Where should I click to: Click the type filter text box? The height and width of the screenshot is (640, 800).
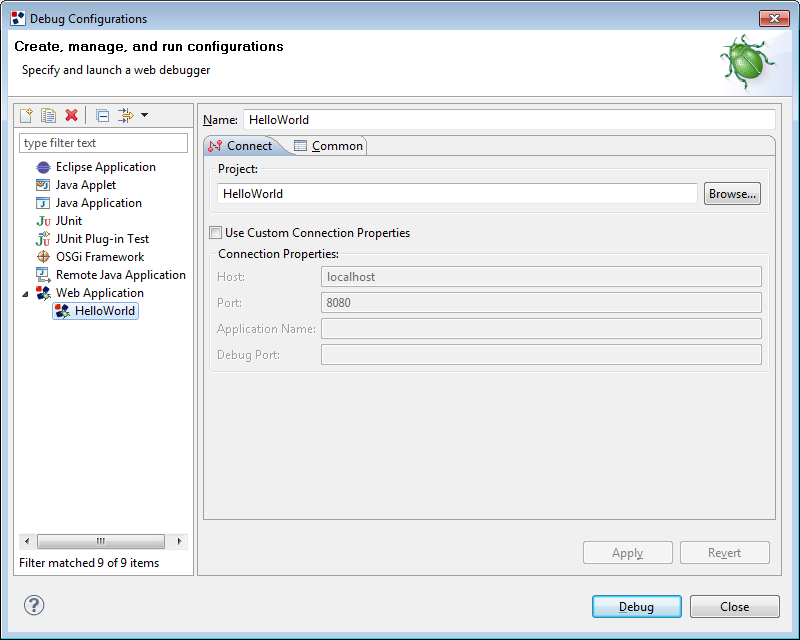104,143
